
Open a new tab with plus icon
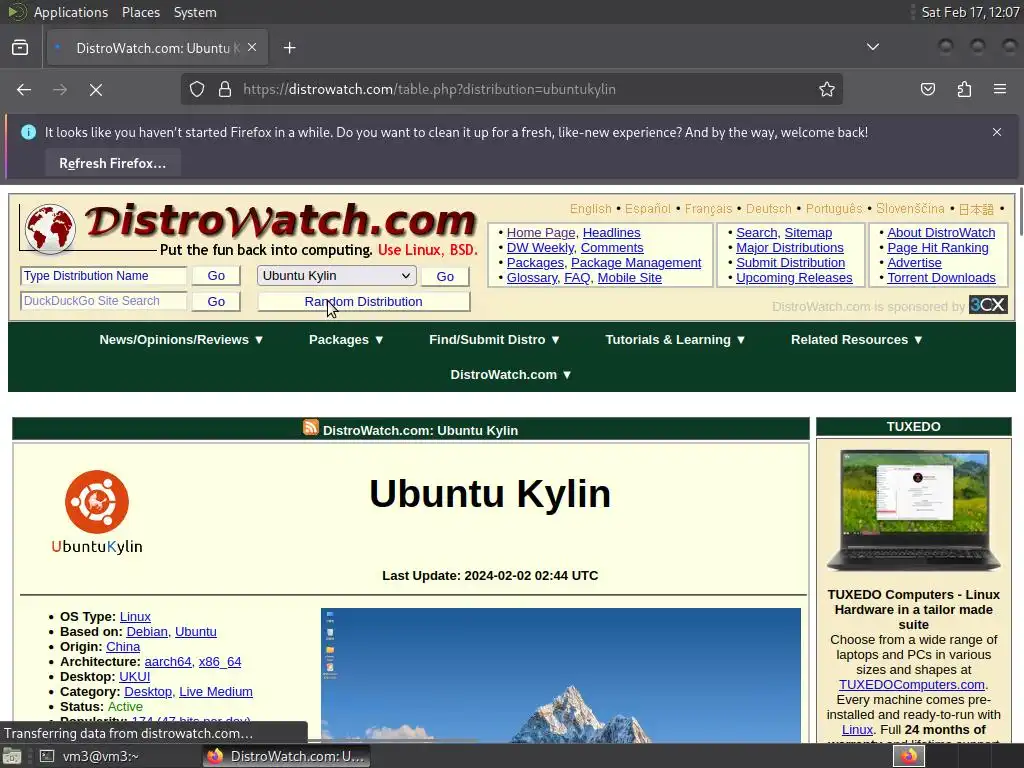[289, 48]
